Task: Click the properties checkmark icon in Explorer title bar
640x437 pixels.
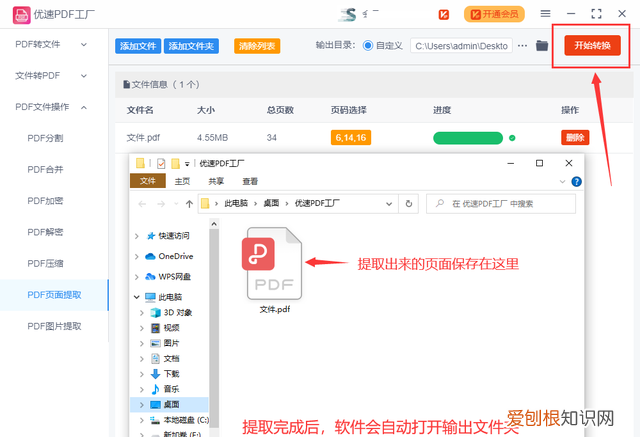Action: coord(161,164)
